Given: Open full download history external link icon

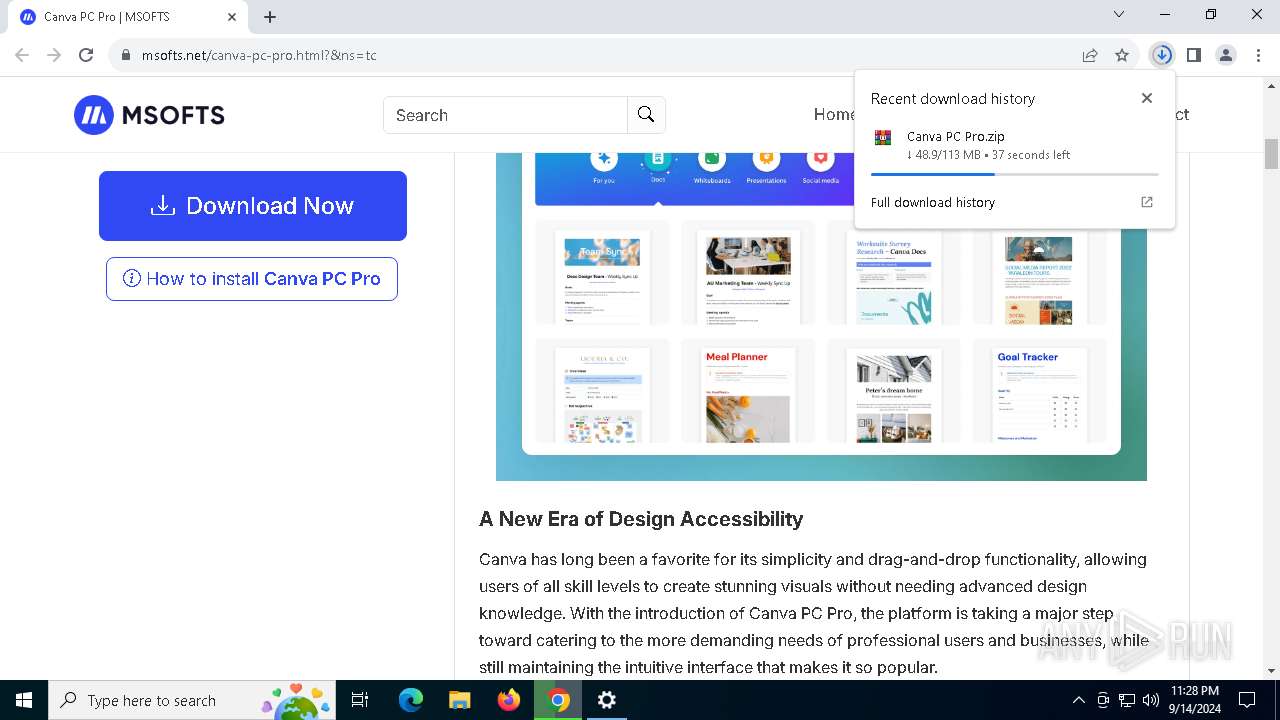Looking at the screenshot, I should pos(1147,202).
